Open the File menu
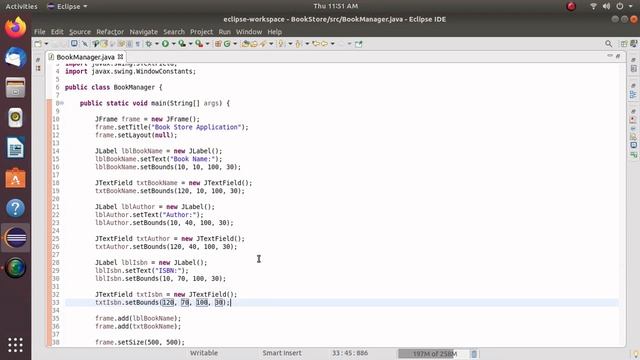This screenshot has width=640, height=360. [x=40, y=32]
